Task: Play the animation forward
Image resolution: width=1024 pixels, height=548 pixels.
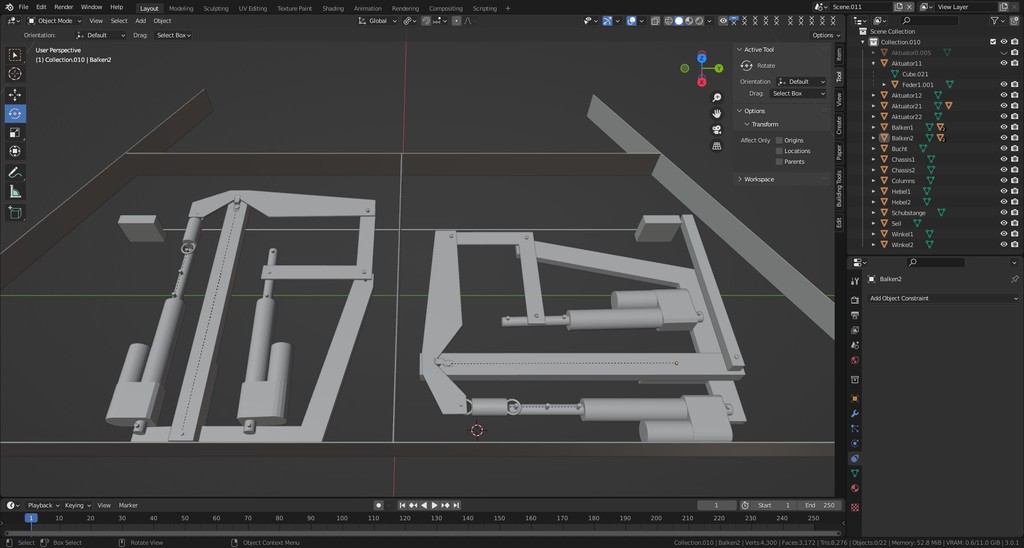Action: pyautogui.click(x=434, y=505)
